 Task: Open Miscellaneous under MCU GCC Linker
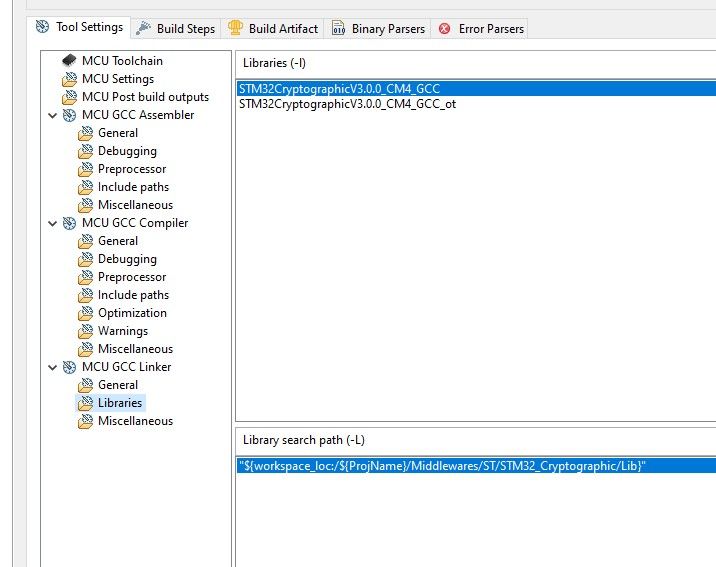(x=136, y=421)
